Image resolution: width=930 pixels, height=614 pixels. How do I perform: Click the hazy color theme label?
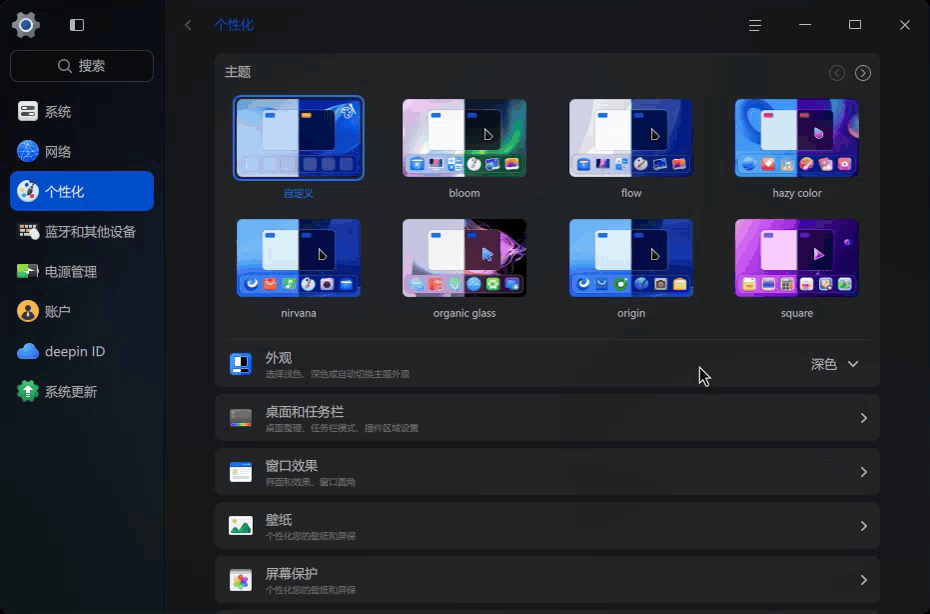797,193
